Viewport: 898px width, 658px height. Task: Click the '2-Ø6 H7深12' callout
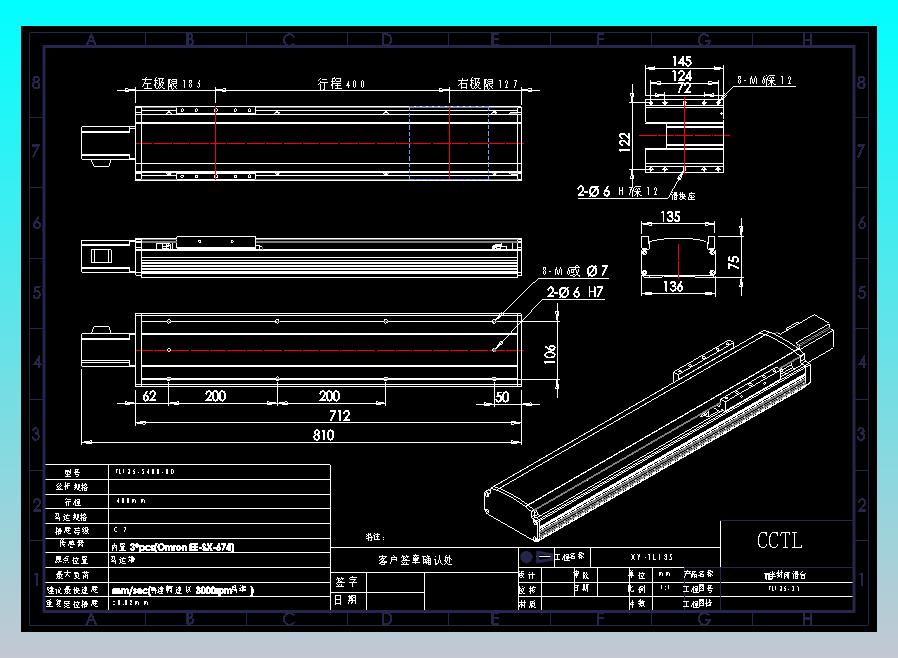click(617, 191)
